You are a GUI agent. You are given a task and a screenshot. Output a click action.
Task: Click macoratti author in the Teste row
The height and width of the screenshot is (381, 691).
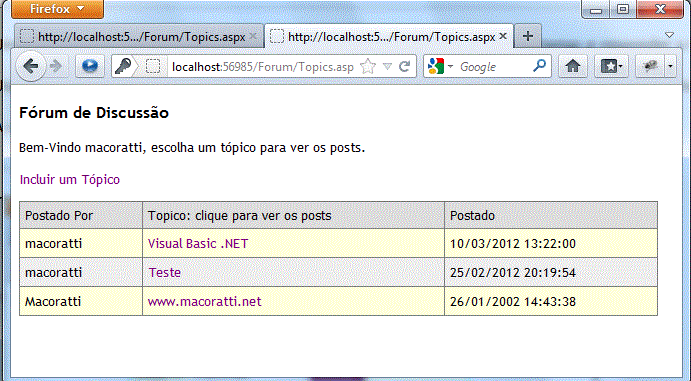pyautogui.click(x=53, y=273)
